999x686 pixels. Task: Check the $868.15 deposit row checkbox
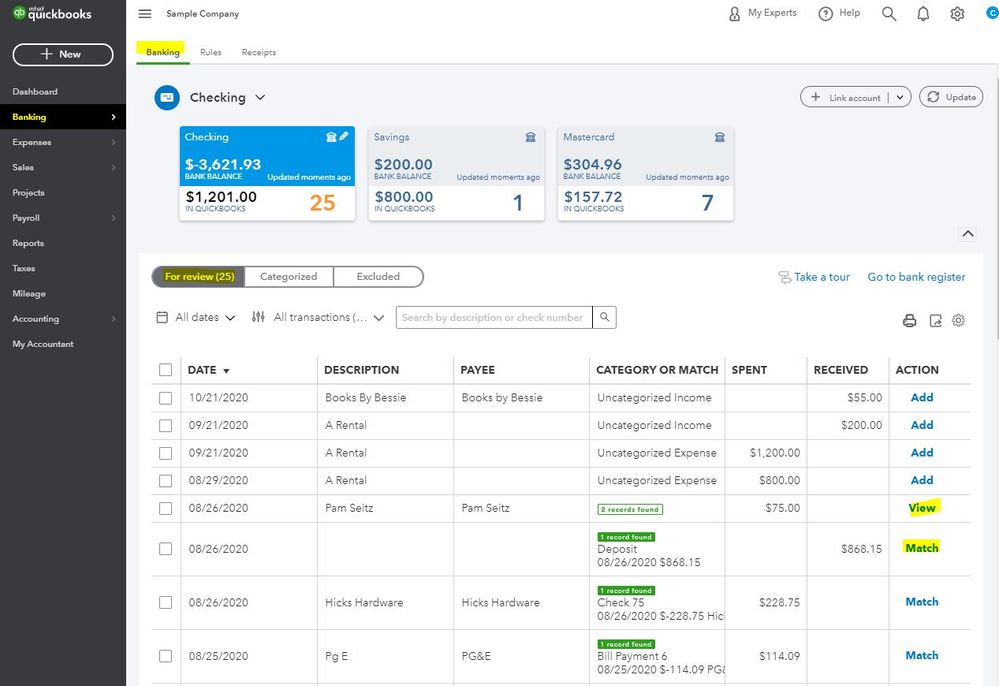pyautogui.click(x=166, y=548)
